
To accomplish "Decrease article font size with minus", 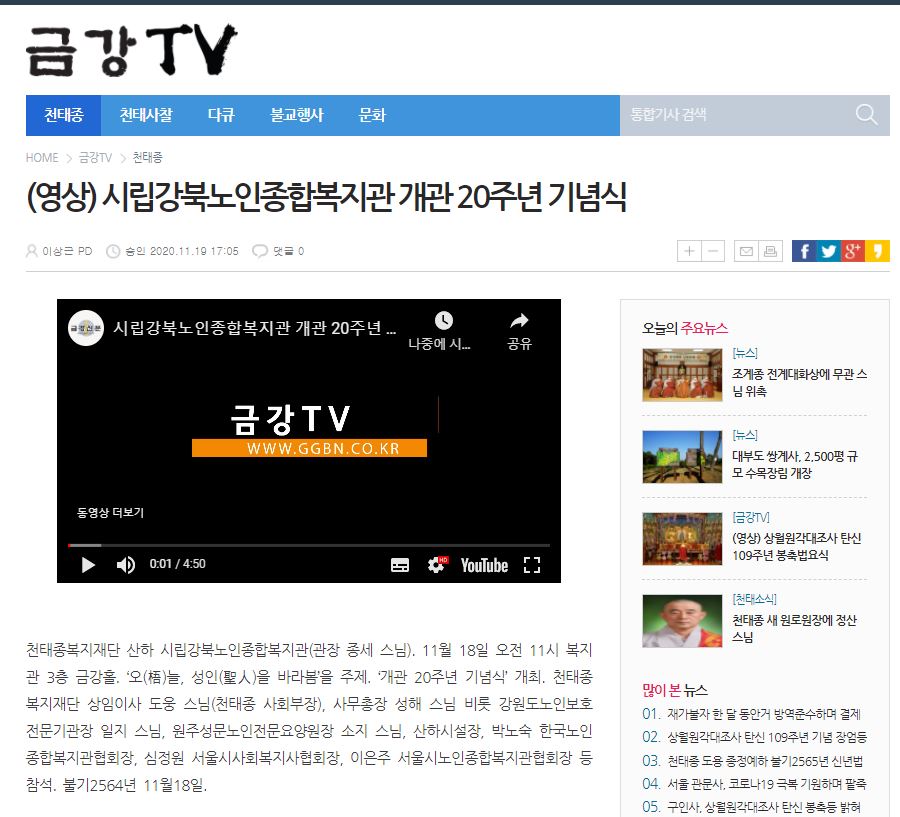I will (713, 251).
